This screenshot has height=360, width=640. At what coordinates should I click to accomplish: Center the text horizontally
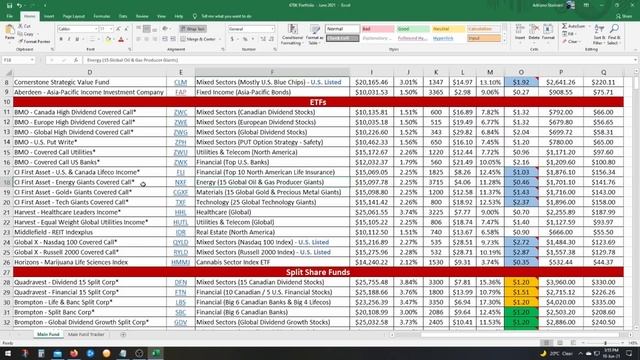pyautogui.click(x=147, y=39)
